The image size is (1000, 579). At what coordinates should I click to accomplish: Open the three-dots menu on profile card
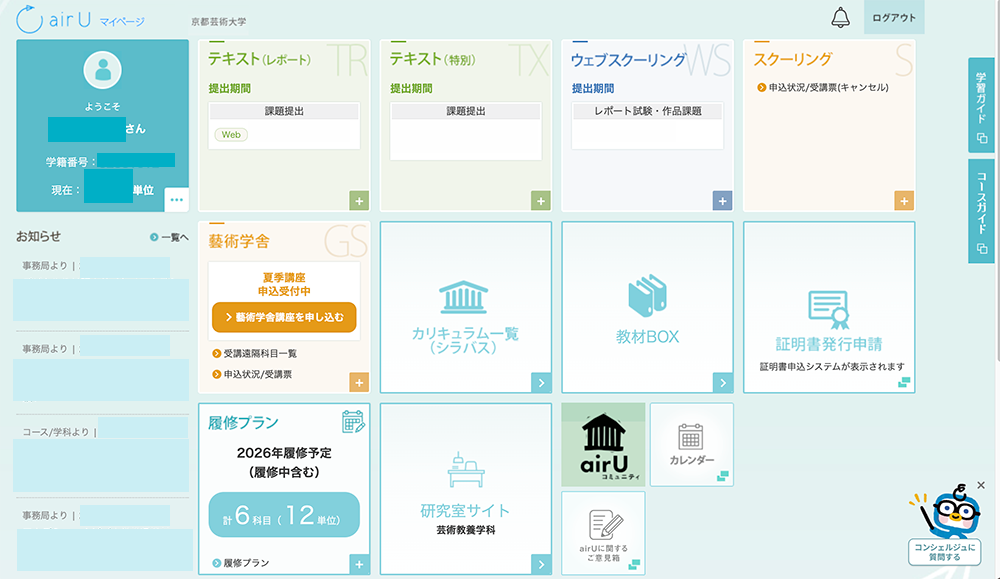click(177, 200)
